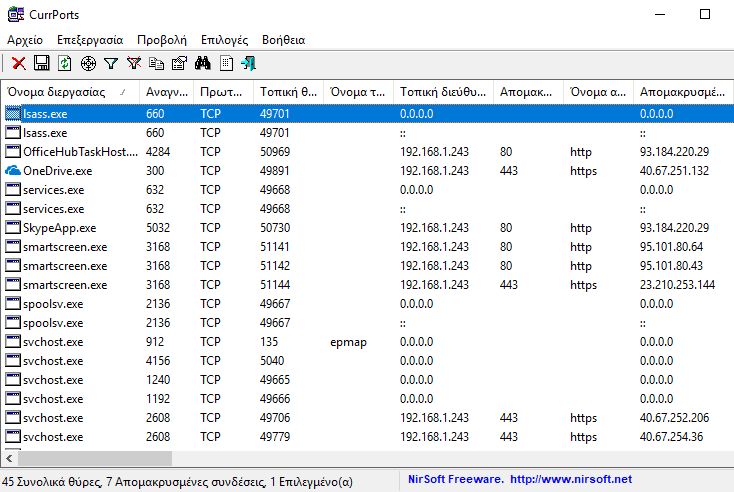Click the icon of svchost.exe port 49779
734x492 pixels.
[13, 437]
